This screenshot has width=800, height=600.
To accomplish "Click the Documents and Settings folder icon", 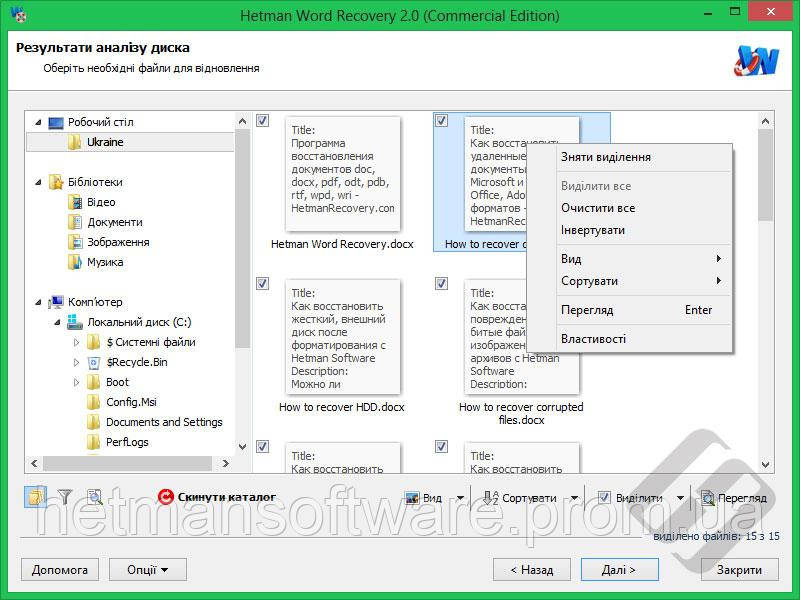I will 94,422.
